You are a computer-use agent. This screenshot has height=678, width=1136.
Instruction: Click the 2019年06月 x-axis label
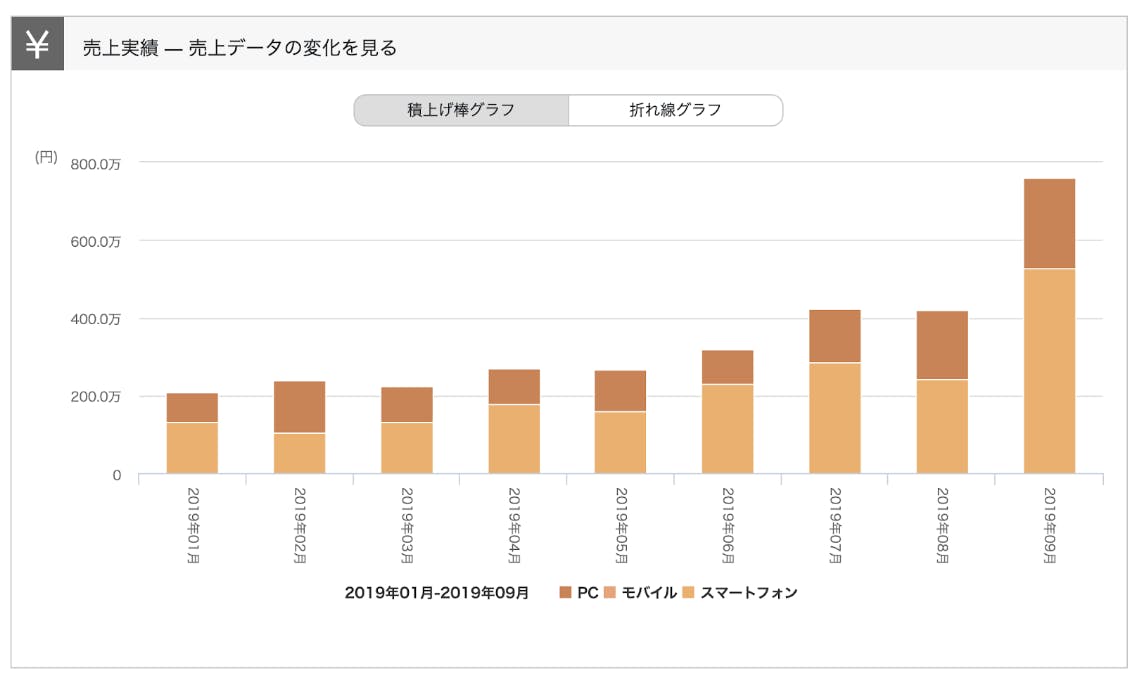(x=728, y=526)
